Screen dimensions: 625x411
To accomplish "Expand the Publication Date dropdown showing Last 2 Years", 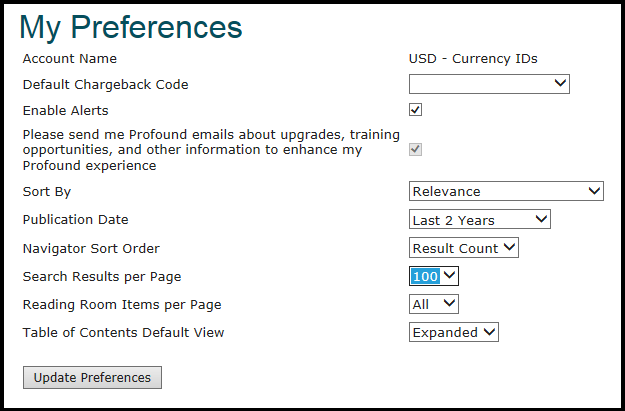I will [x=480, y=220].
